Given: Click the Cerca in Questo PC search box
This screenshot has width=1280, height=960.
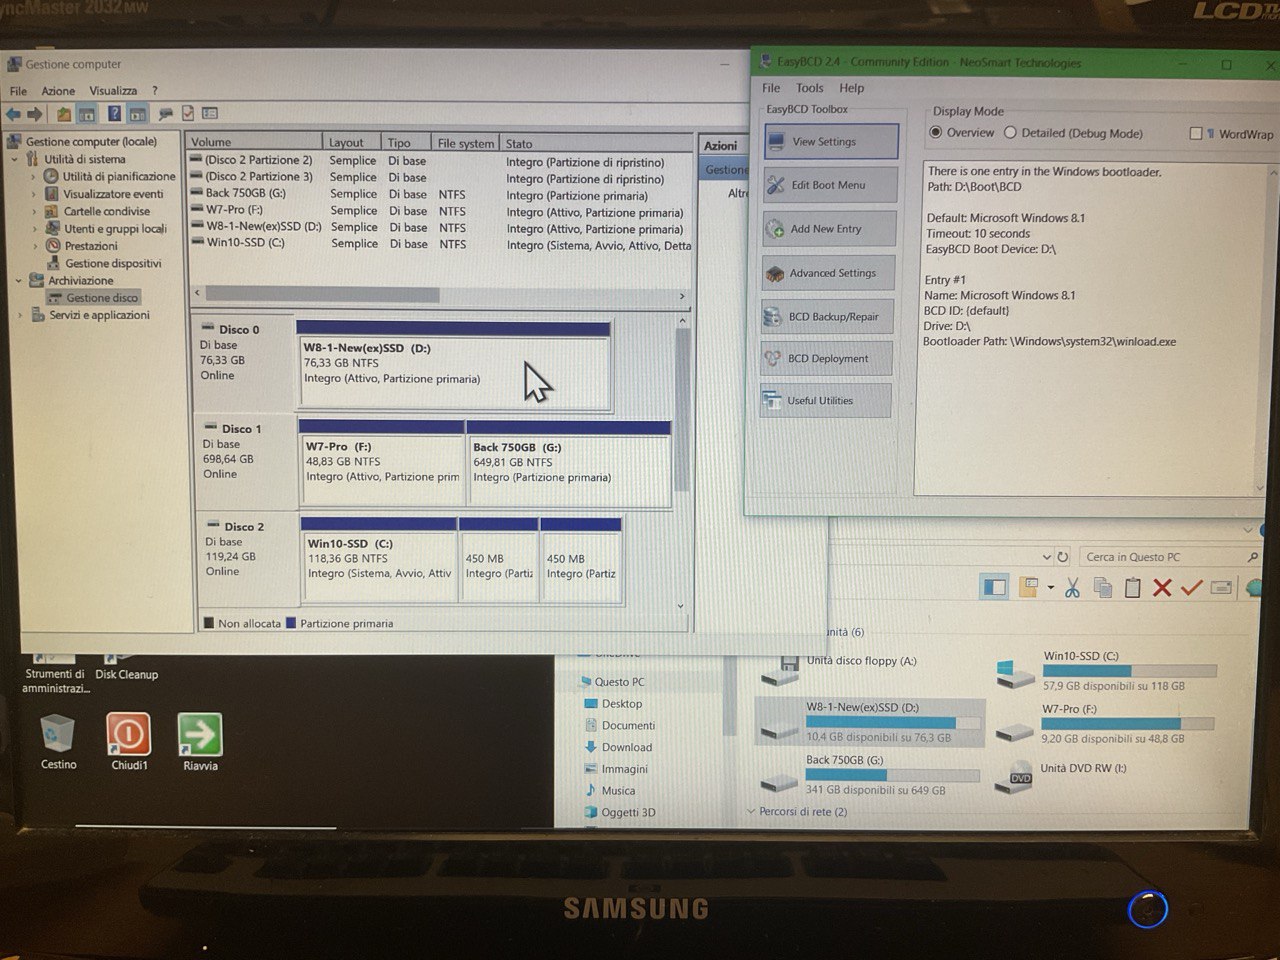Looking at the screenshot, I should tap(1170, 557).
